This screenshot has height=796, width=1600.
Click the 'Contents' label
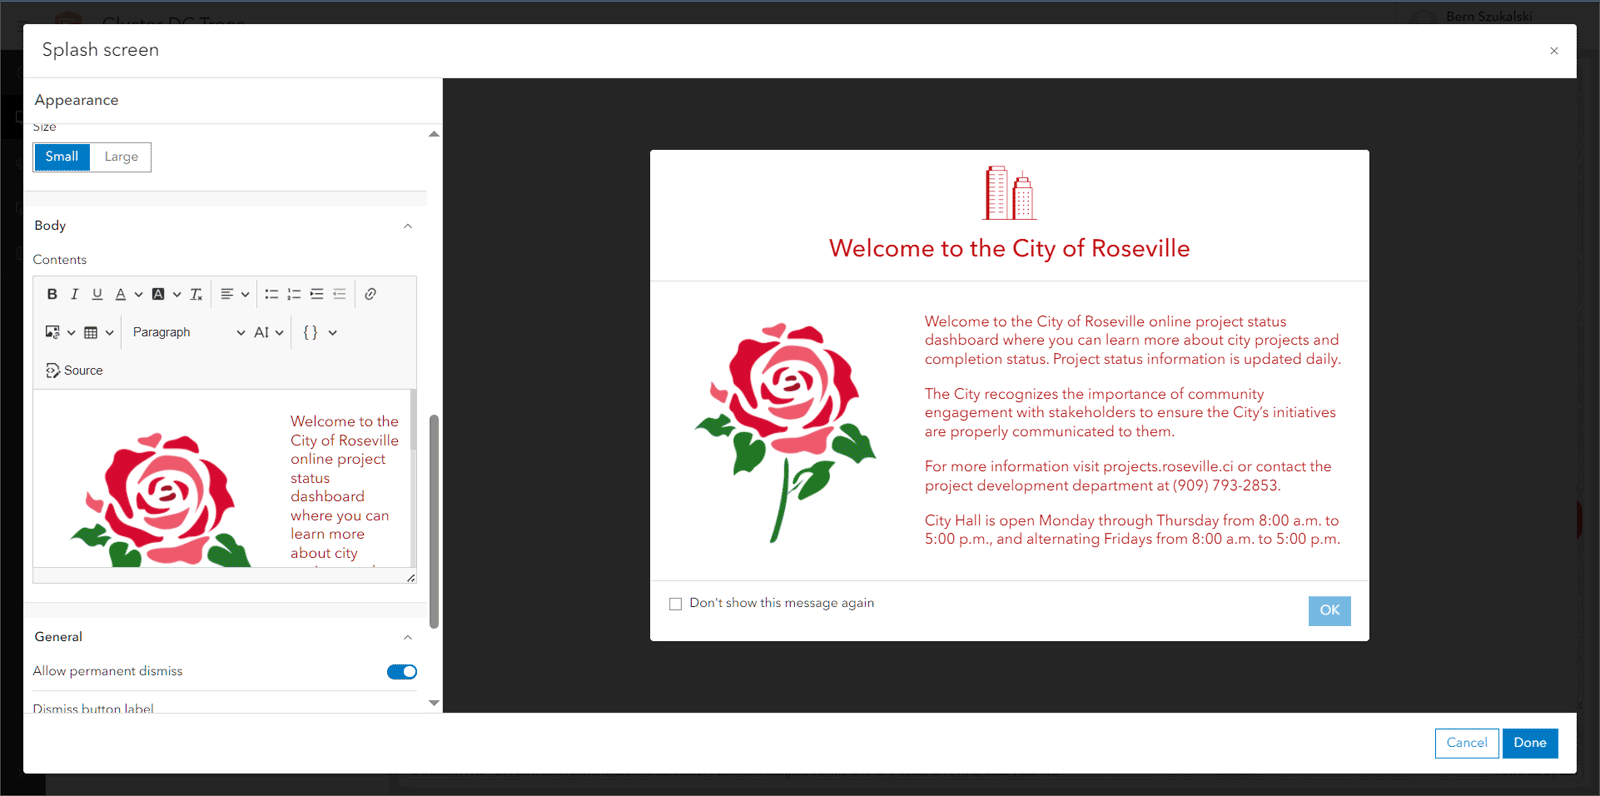[x=60, y=260]
